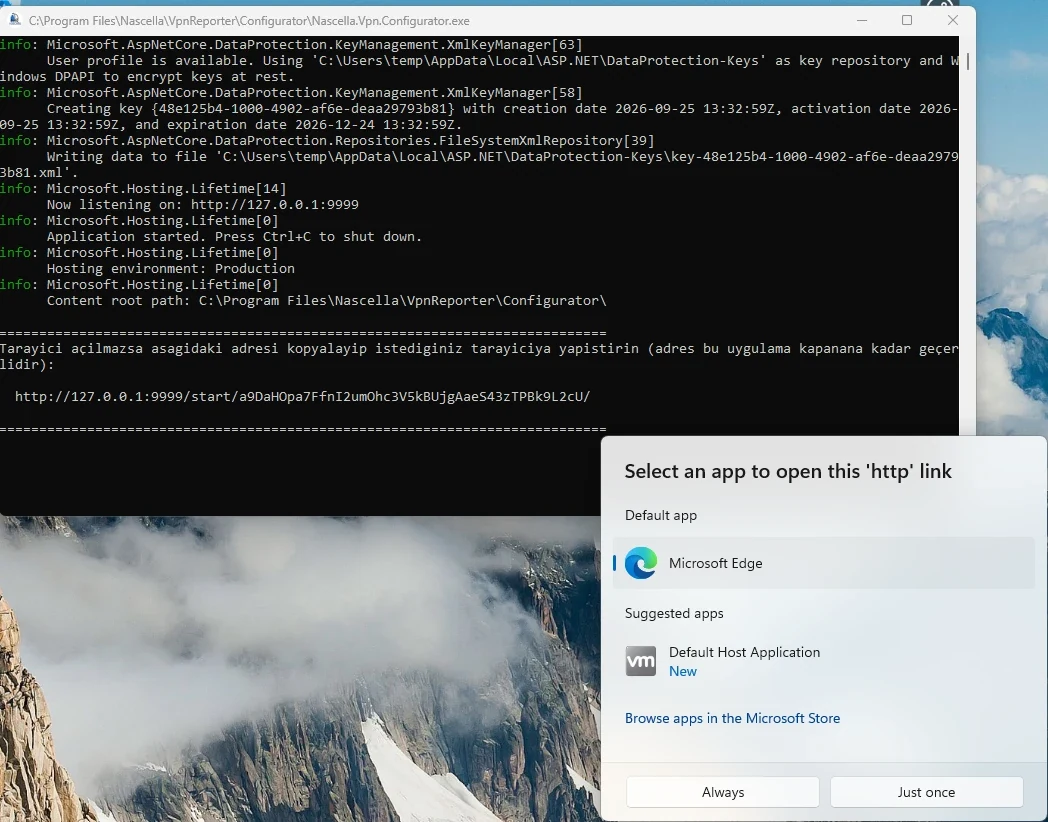Screen dimensions: 1048x822
Task: Click 'Now listening on: http://127.0.0.1:9999' line
Action: coord(203,204)
